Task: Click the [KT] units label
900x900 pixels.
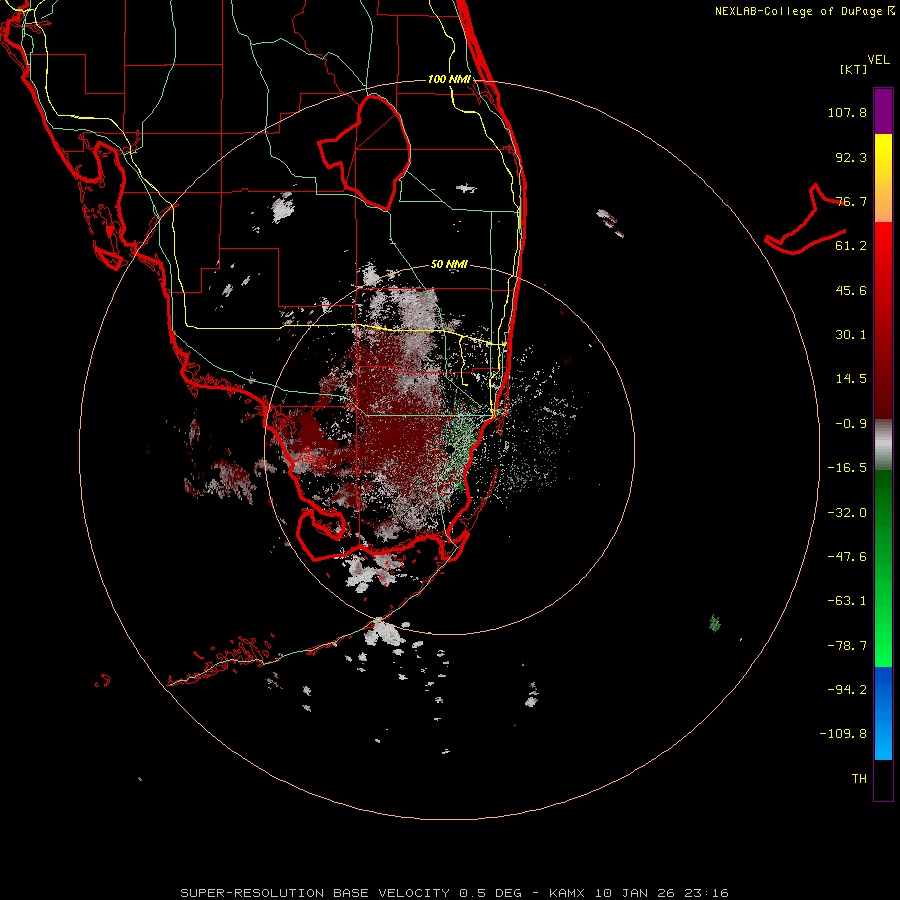Action: tap(854, 69)
